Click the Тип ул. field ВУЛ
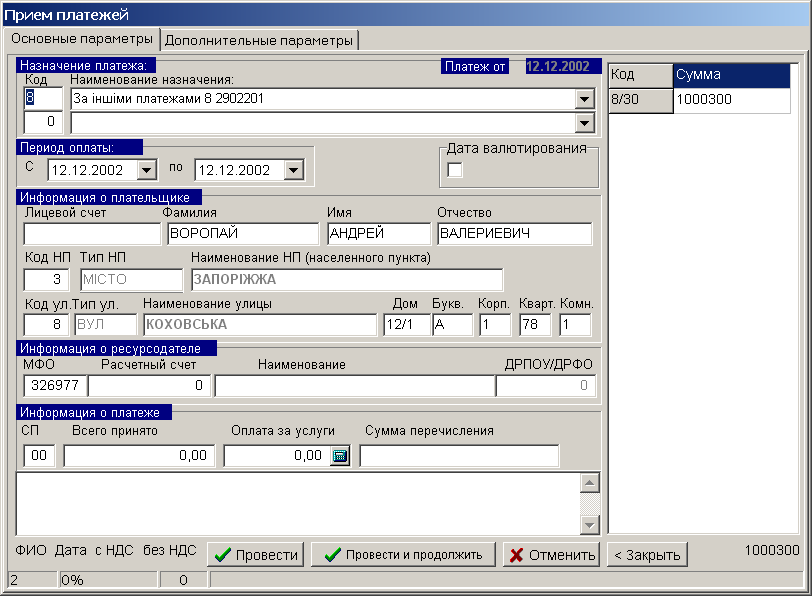812x596 pixels. click(106, 325)
